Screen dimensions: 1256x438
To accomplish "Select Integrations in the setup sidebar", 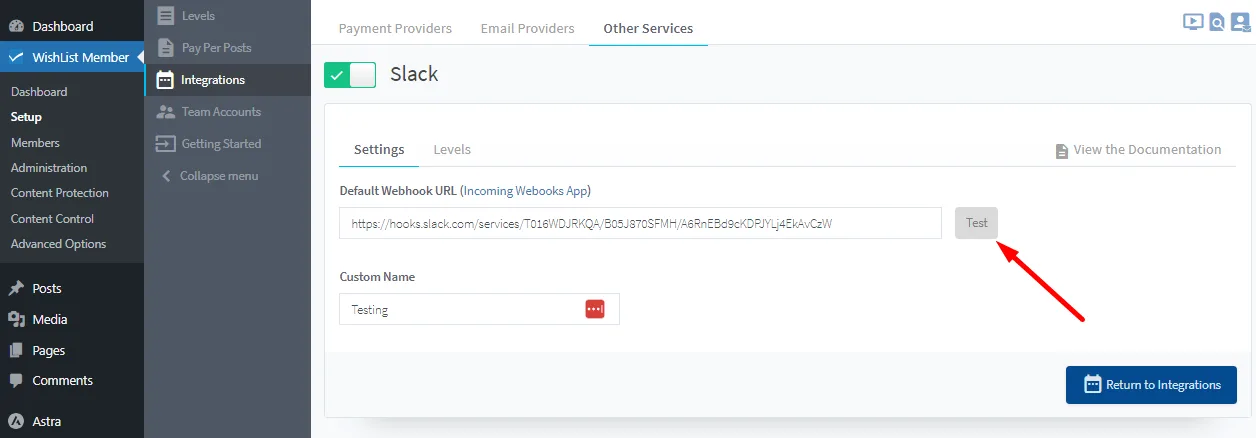I will [x=228, y=79].
